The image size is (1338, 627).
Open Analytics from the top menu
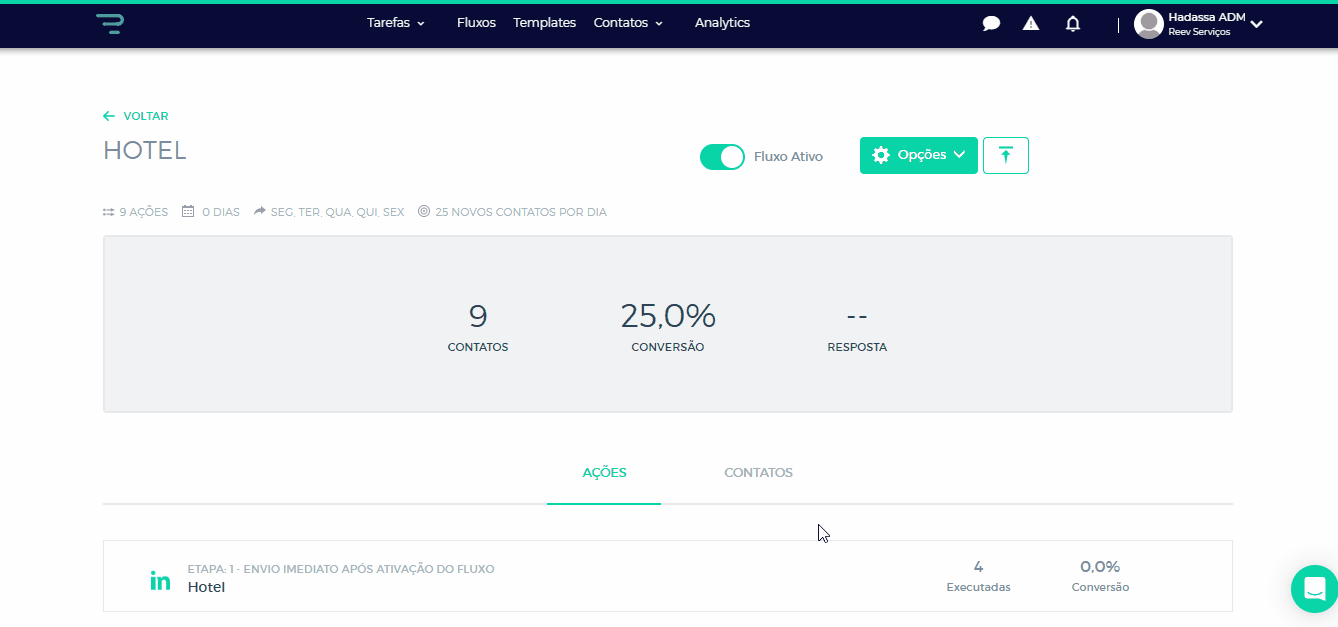click(722, 23)
